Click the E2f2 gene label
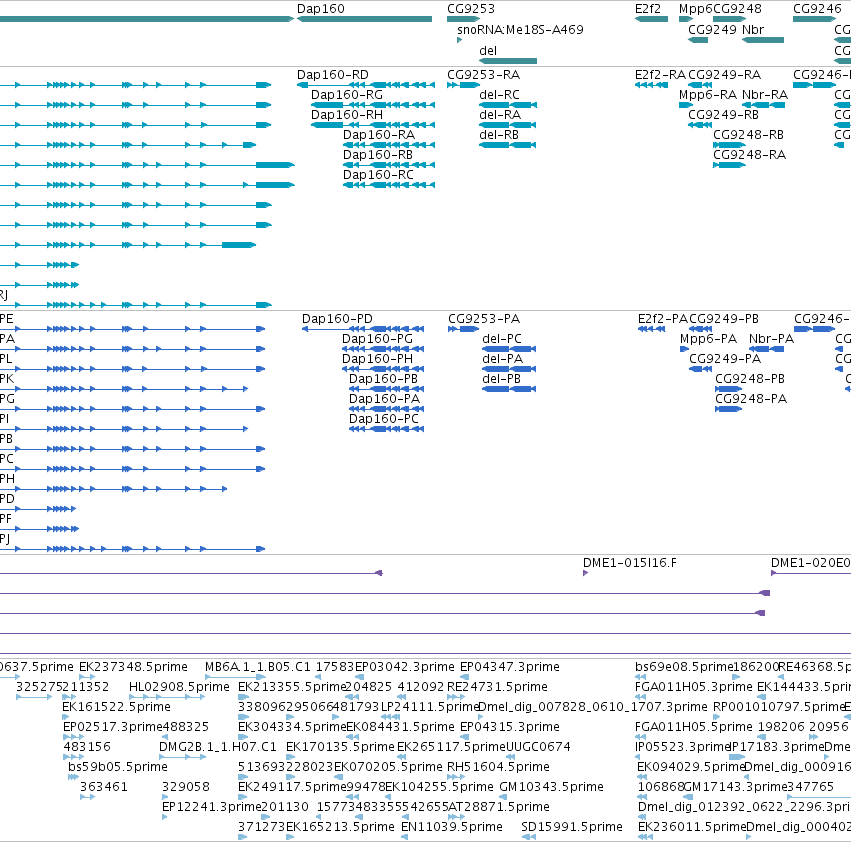The image size is (851, 842). (x=647, y=9)
